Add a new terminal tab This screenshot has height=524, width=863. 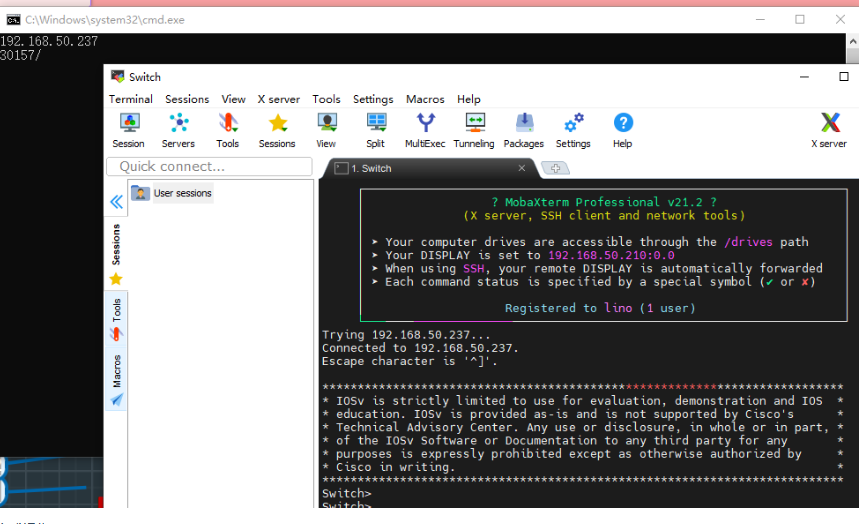[555, 168]
